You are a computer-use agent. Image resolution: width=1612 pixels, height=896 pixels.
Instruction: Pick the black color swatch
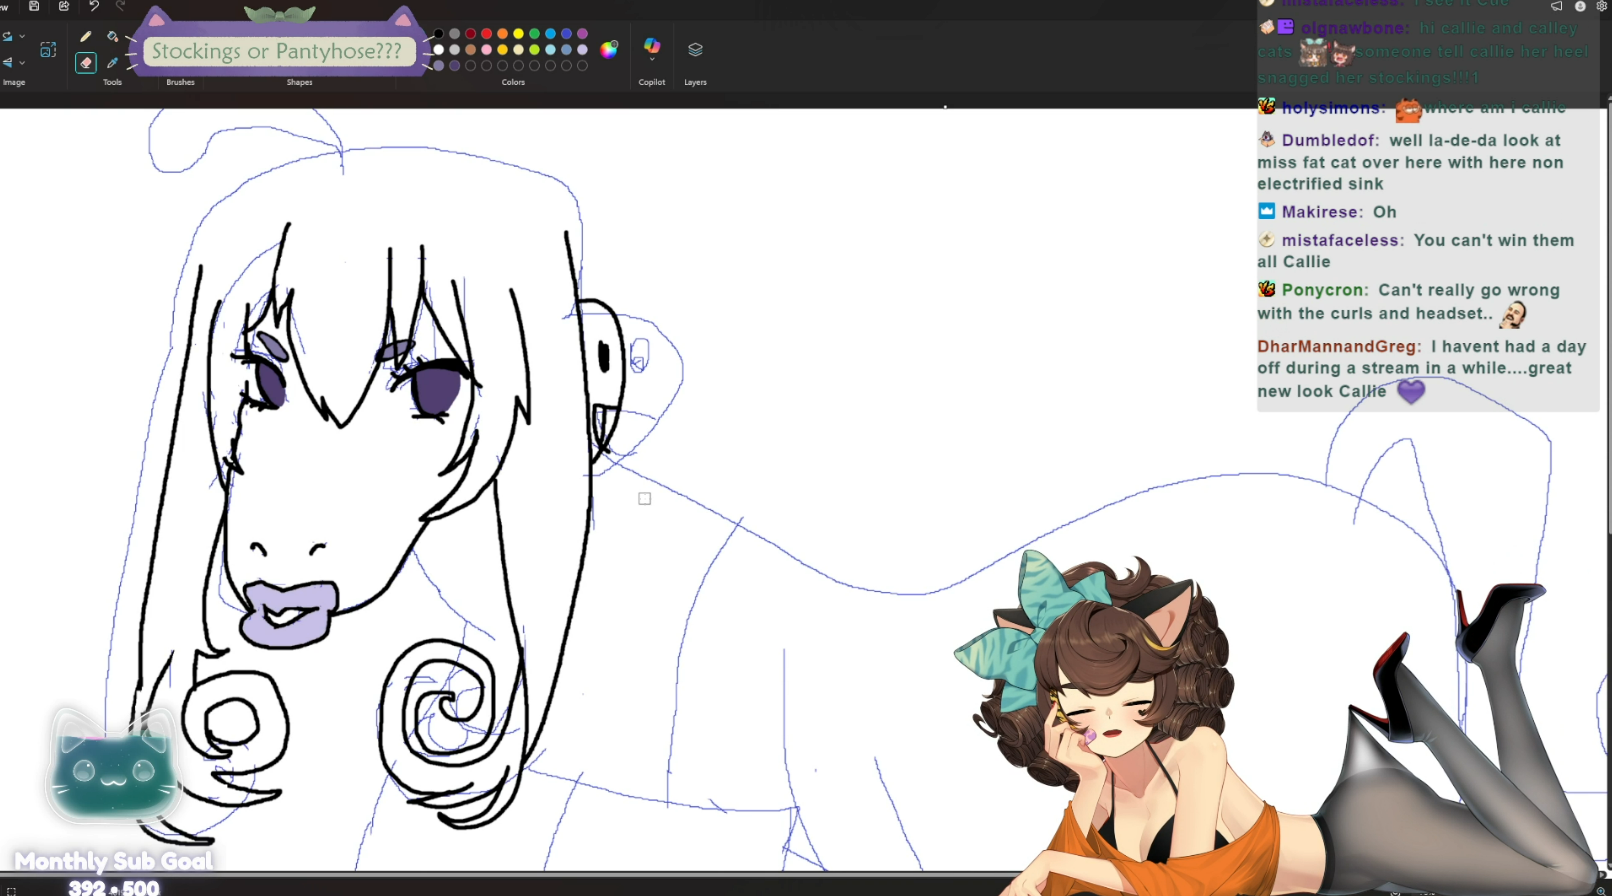439,34
